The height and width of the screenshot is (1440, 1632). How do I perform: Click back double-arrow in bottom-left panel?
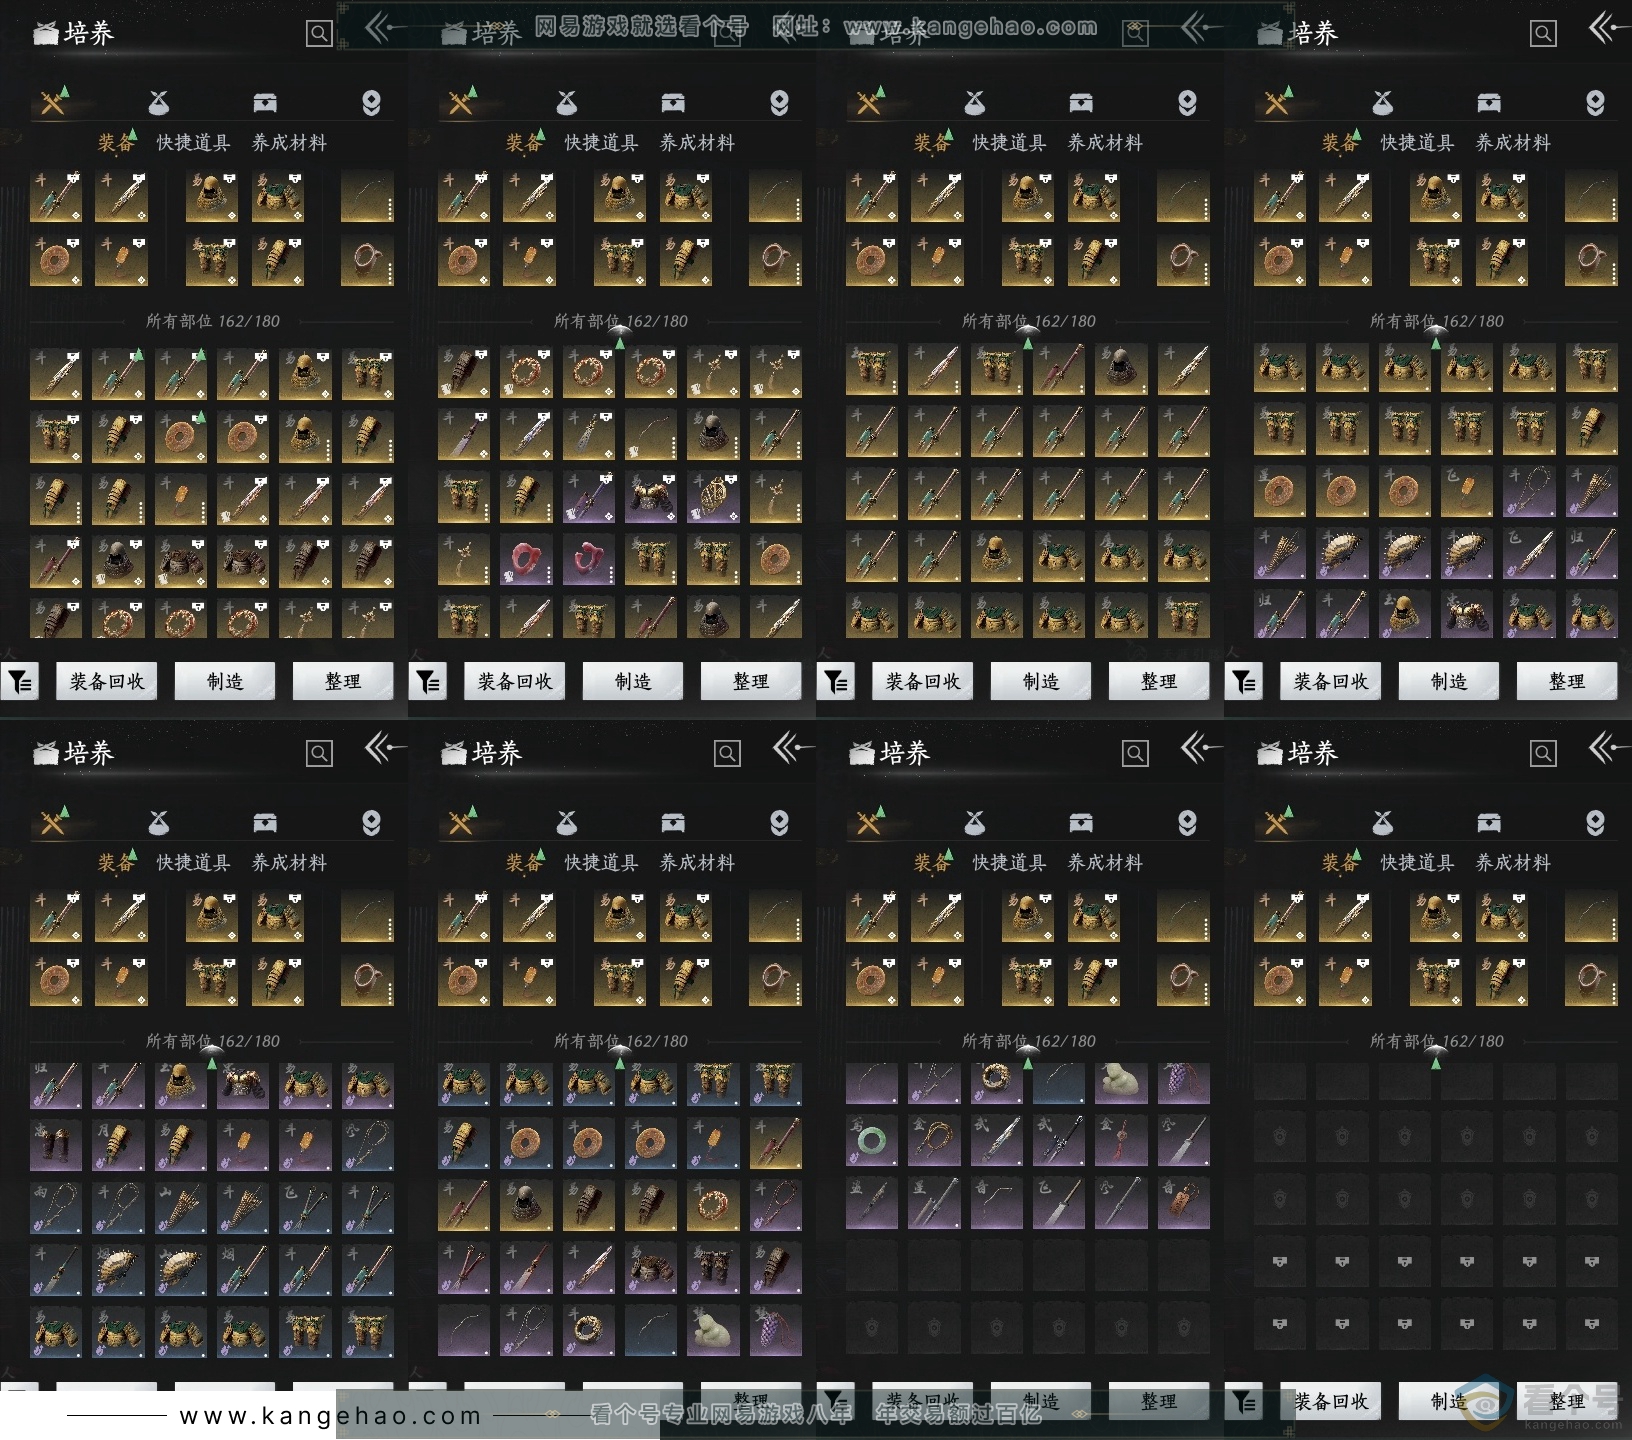tap(385, 748)
